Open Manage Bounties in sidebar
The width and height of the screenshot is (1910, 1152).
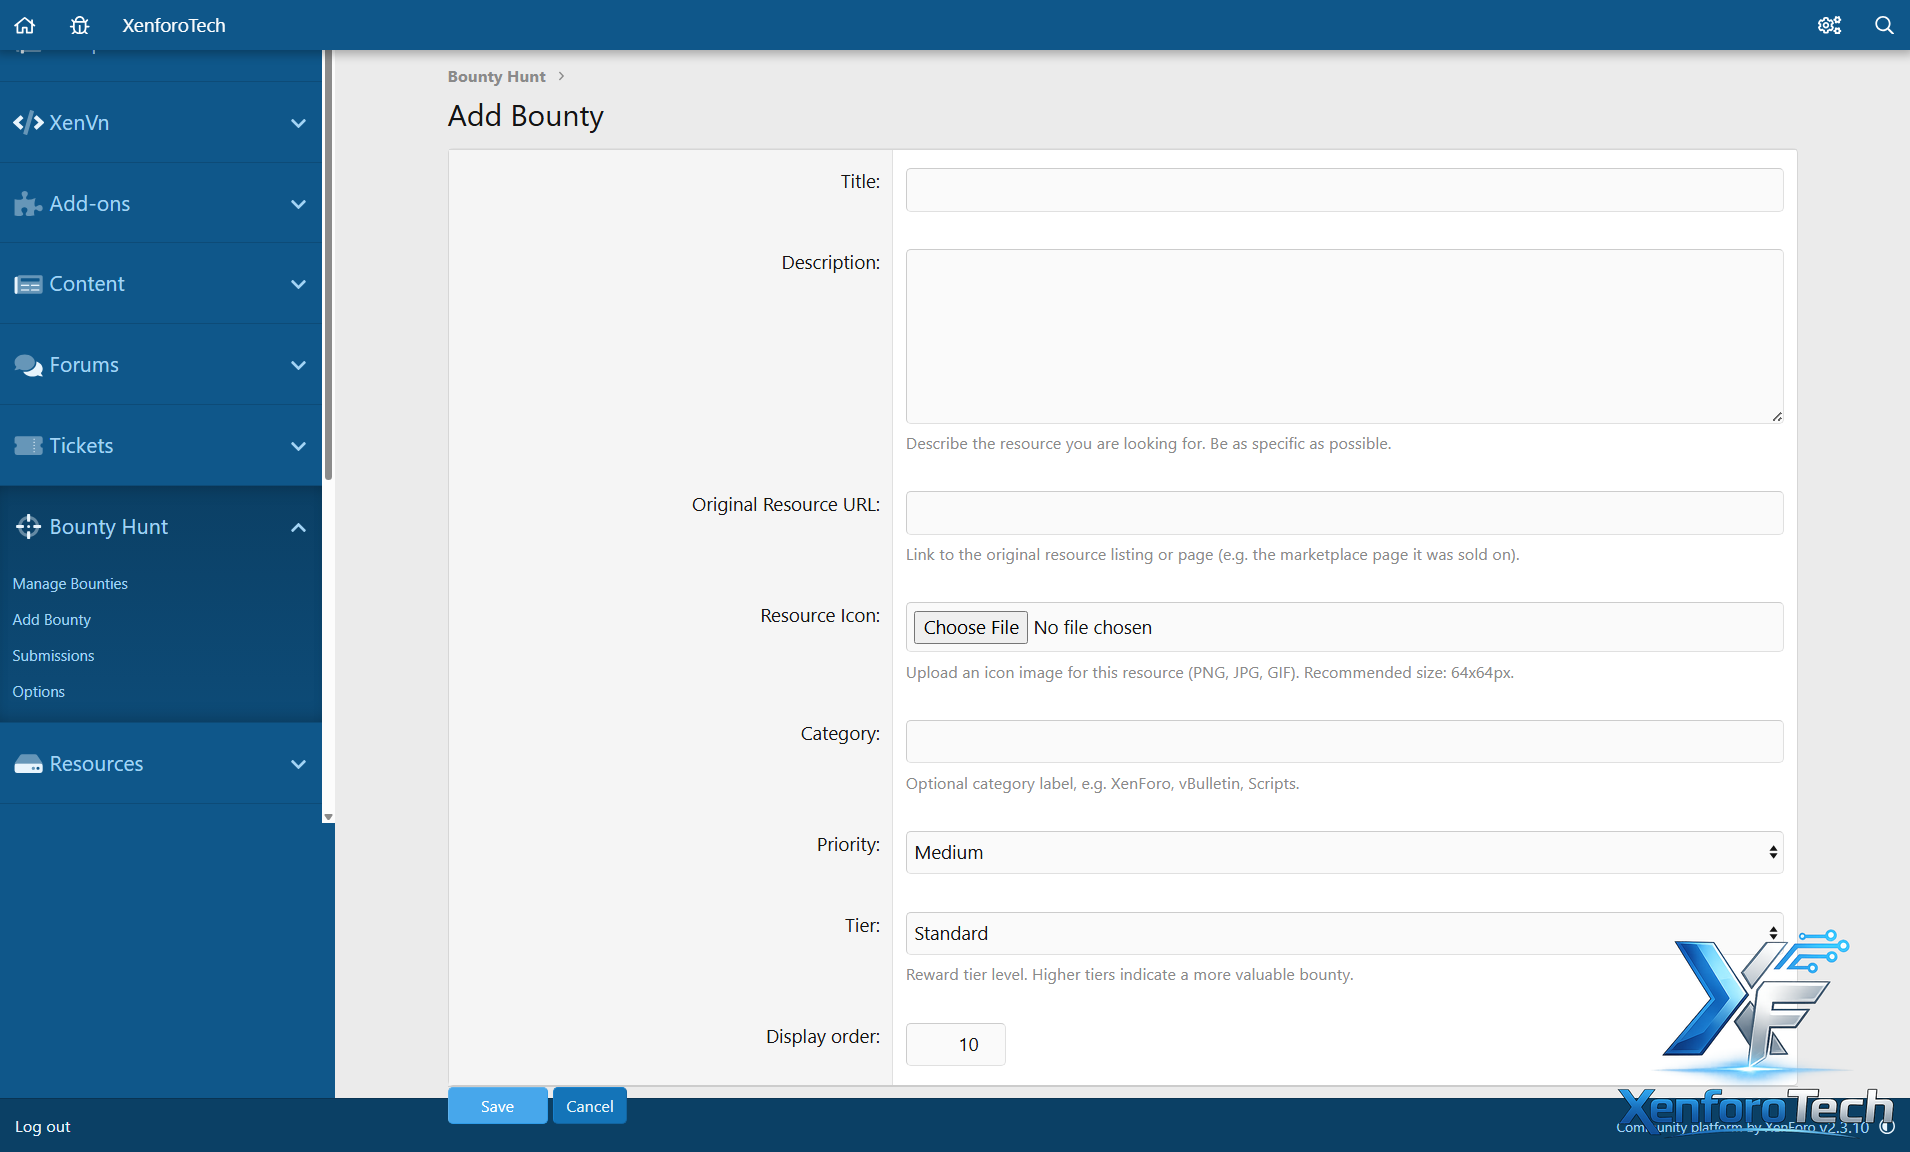pos(70,584)
